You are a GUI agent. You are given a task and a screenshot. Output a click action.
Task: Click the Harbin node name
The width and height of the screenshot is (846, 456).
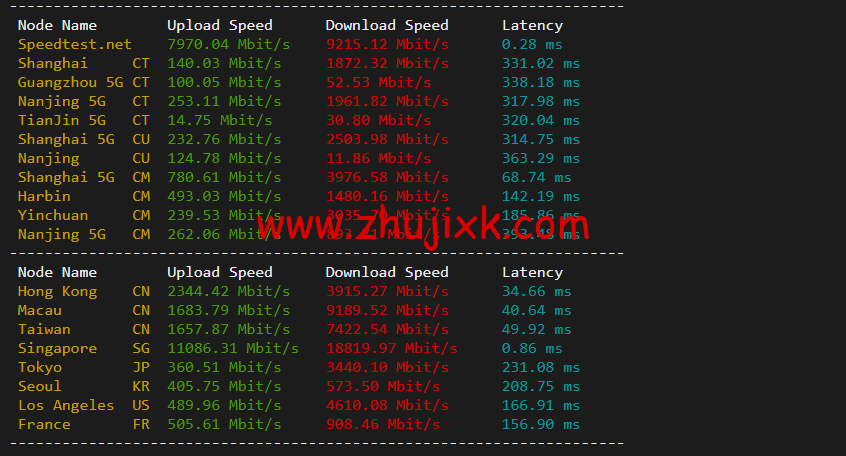click(44, 196)
